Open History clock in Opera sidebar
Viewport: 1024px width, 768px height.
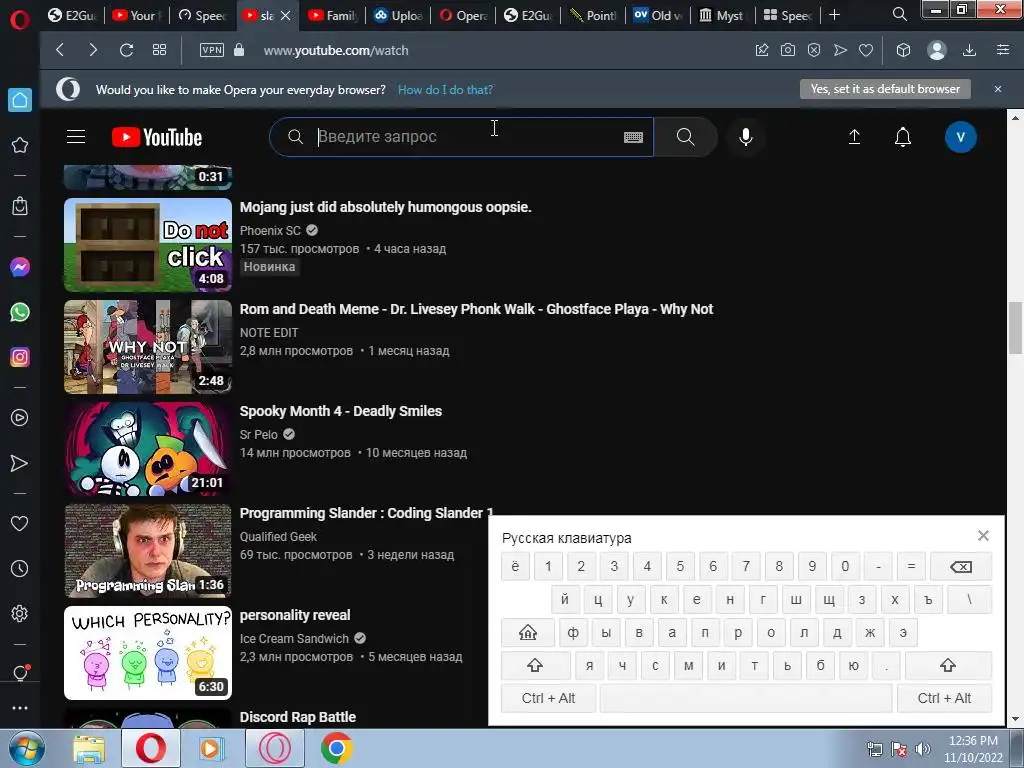[x=20, y=569]
